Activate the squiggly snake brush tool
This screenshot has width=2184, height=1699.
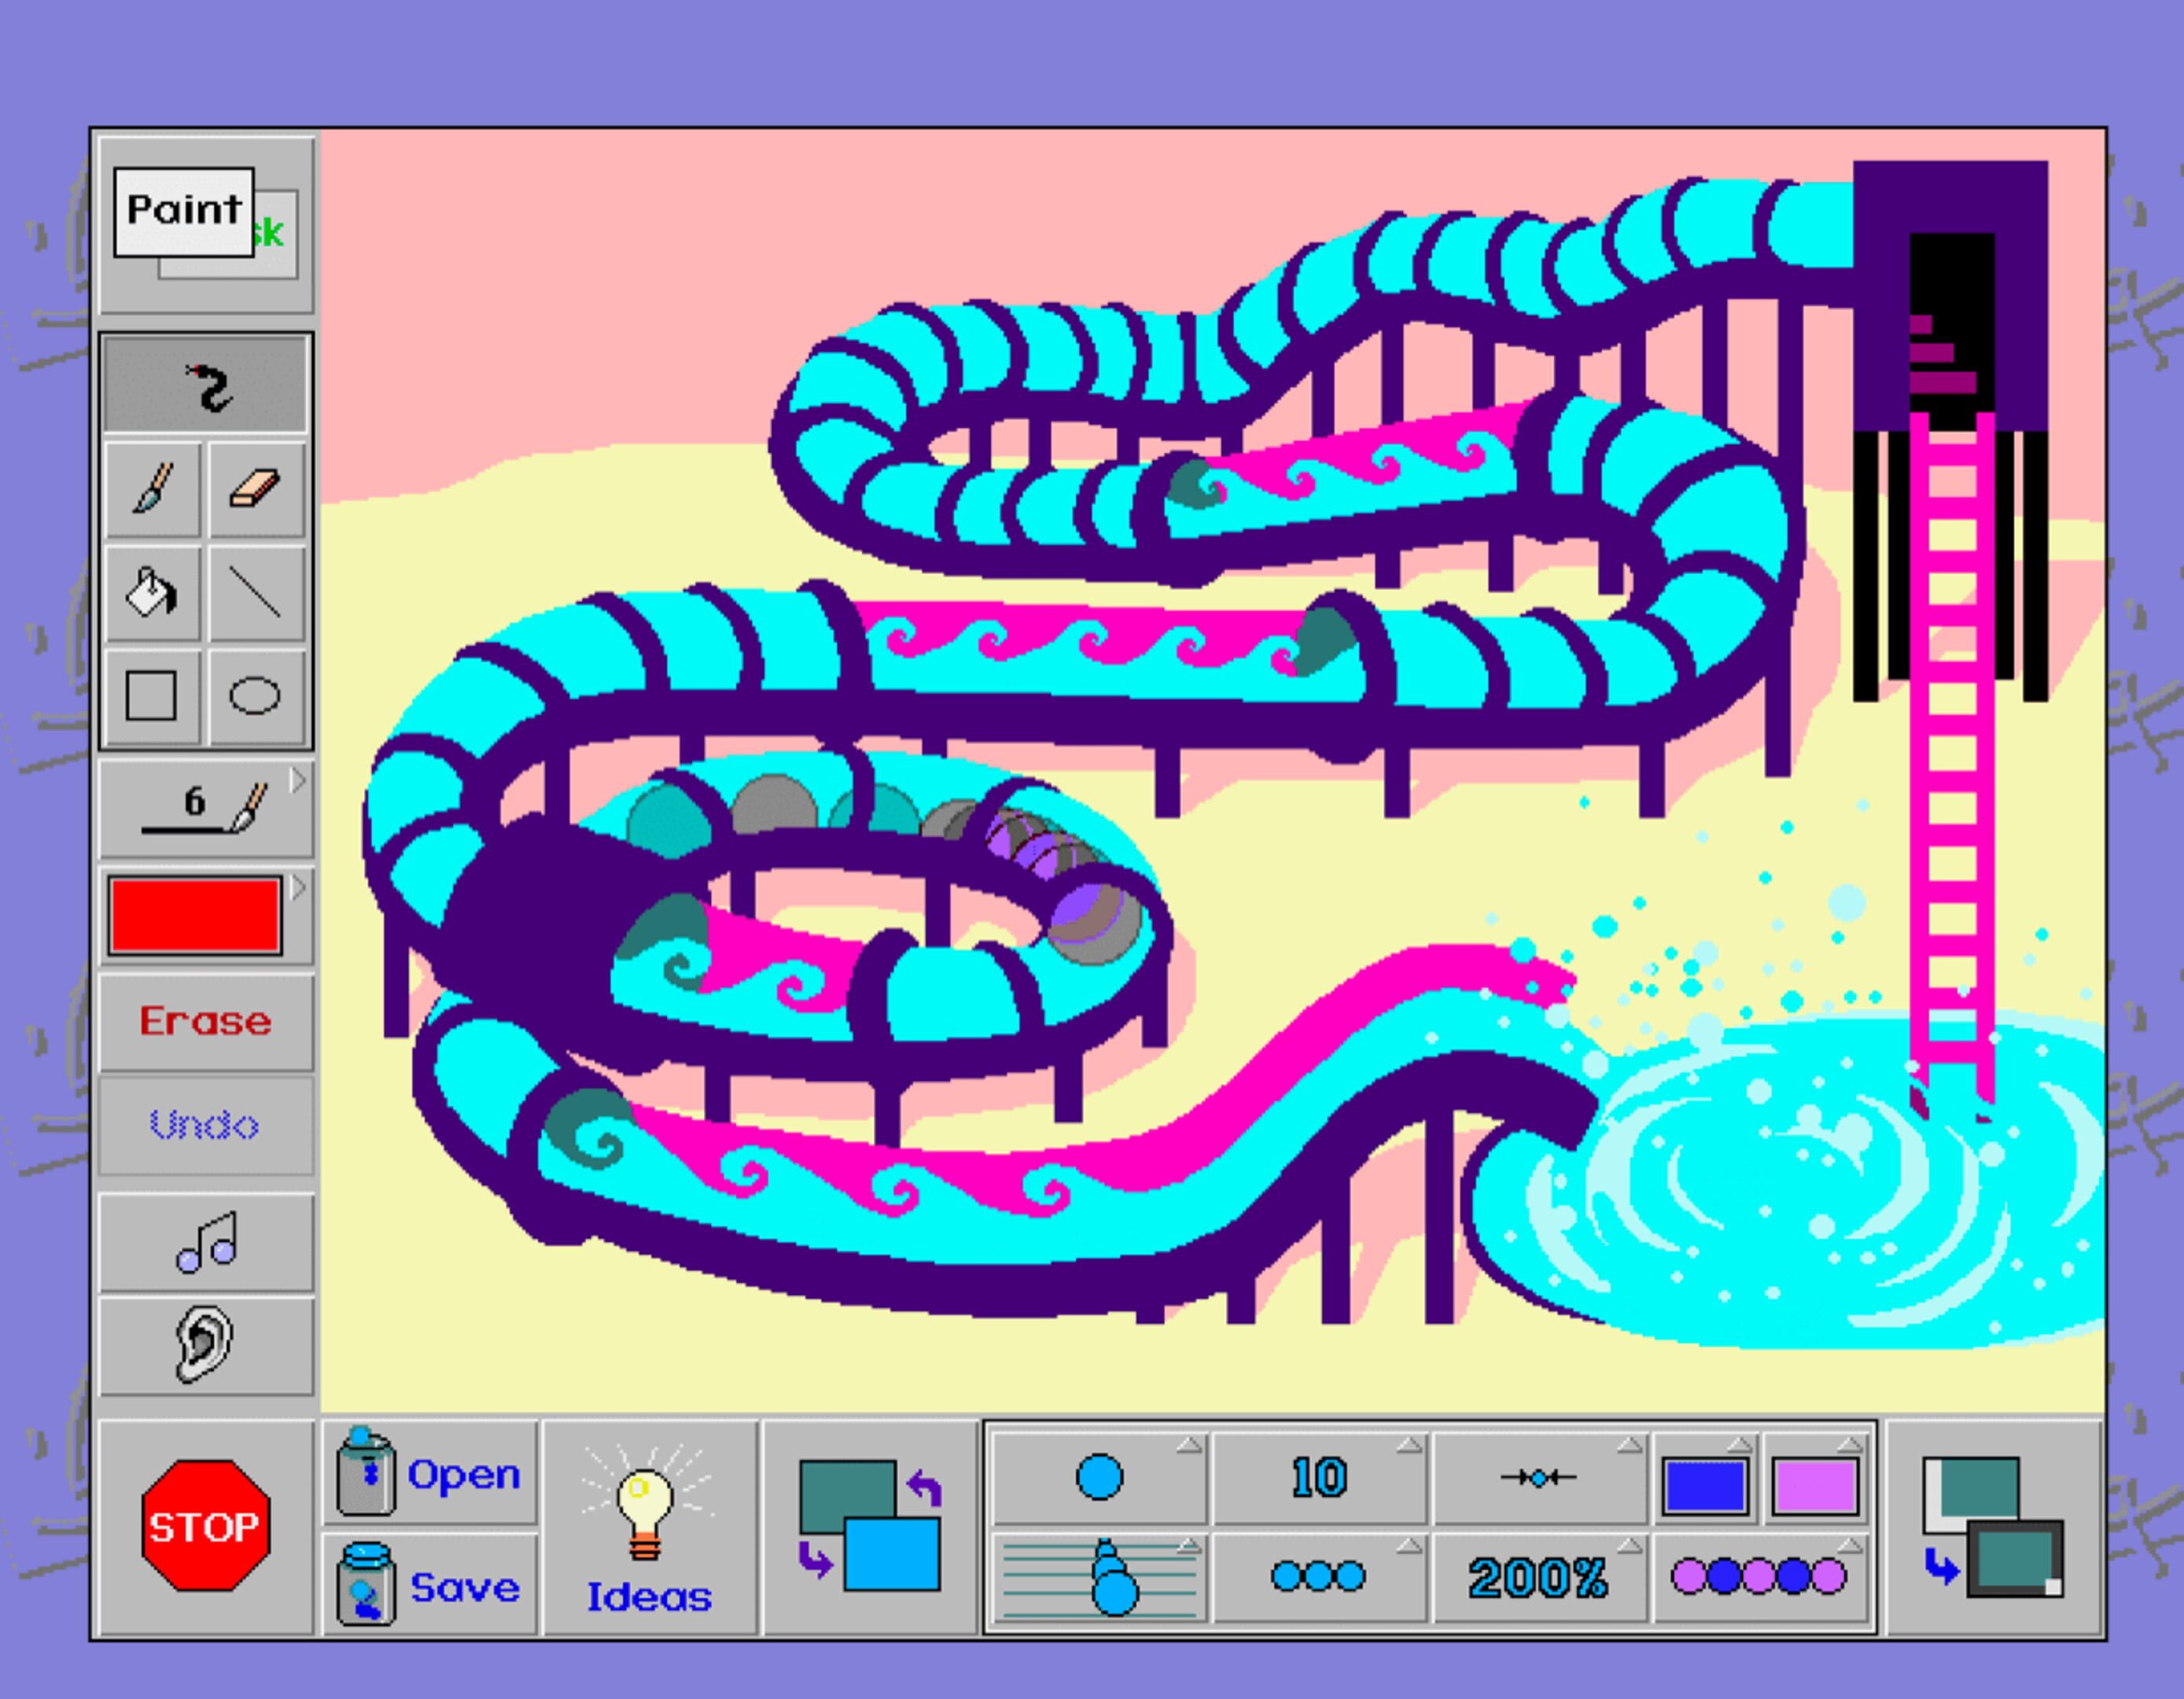[206, 386]
